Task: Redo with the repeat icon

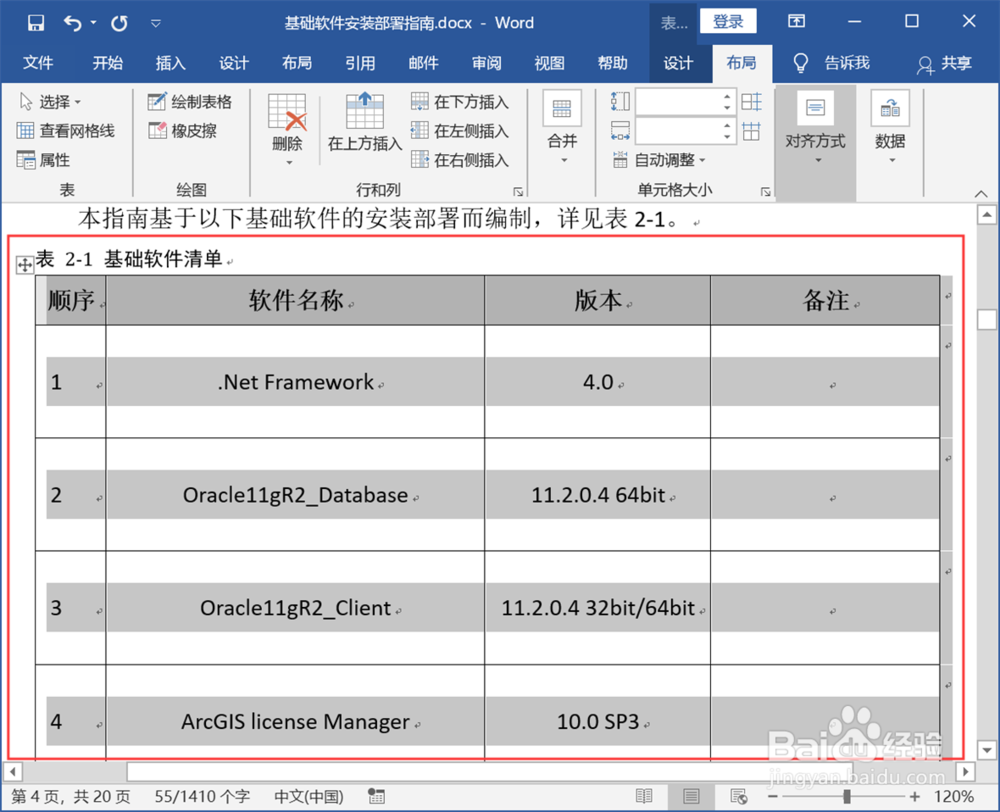Action: pos(119,23)
